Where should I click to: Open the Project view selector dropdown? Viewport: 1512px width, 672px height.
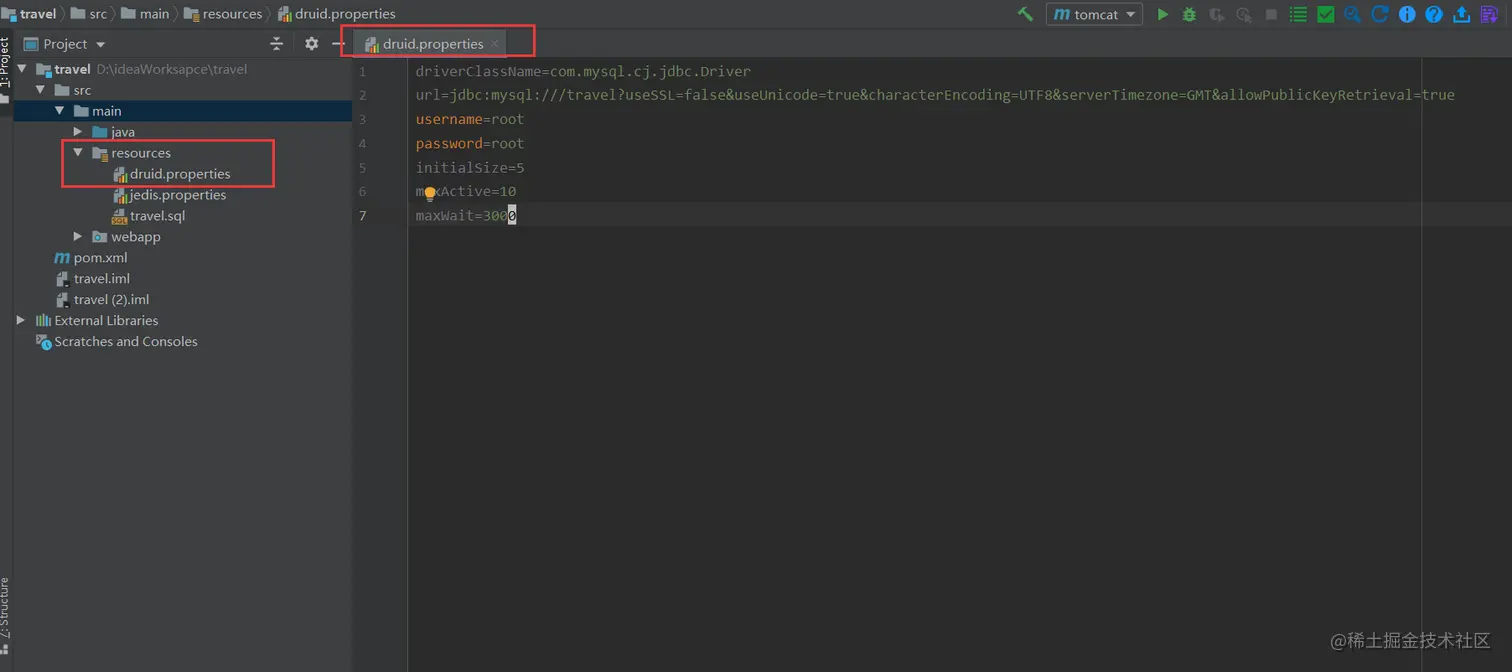[64, 44]
